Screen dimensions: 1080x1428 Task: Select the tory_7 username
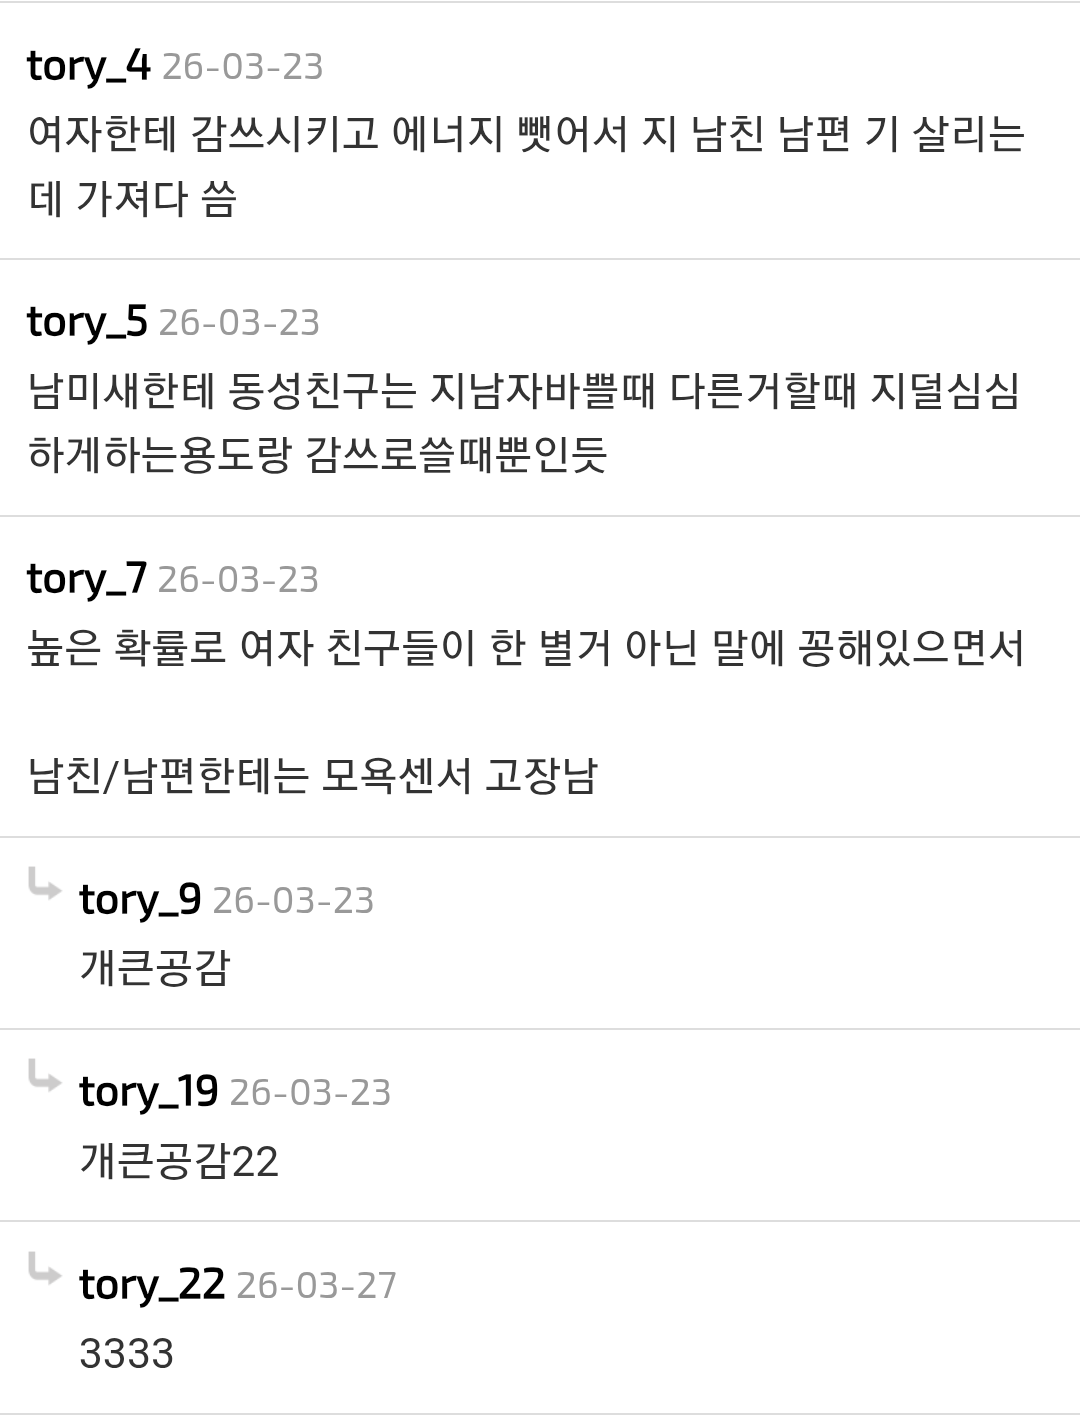point(86,579)
